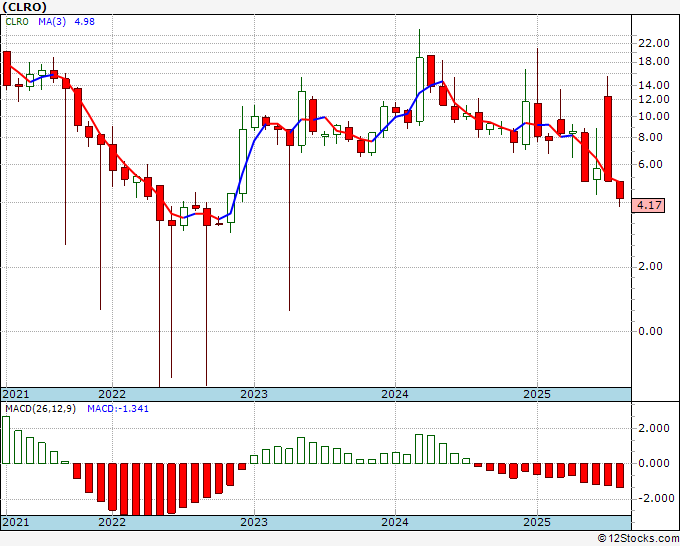Click the last red candle at chart's right edge
The image size is (680, 546).
point(620,191)
